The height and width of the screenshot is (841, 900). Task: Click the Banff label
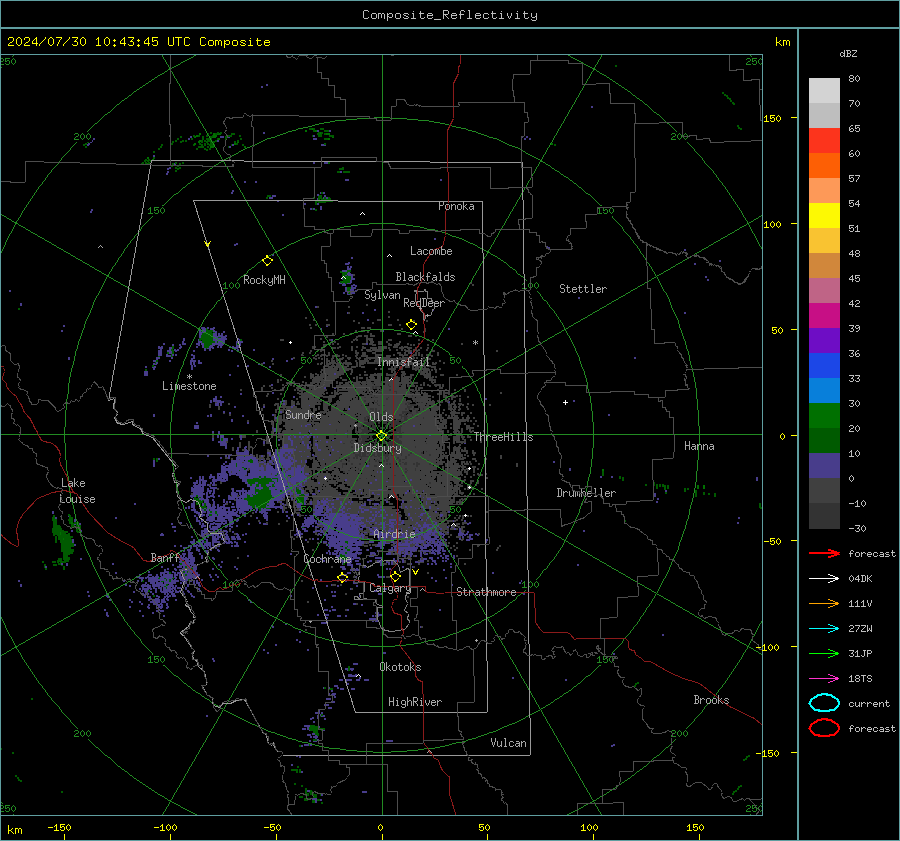[x=165, y=558]
